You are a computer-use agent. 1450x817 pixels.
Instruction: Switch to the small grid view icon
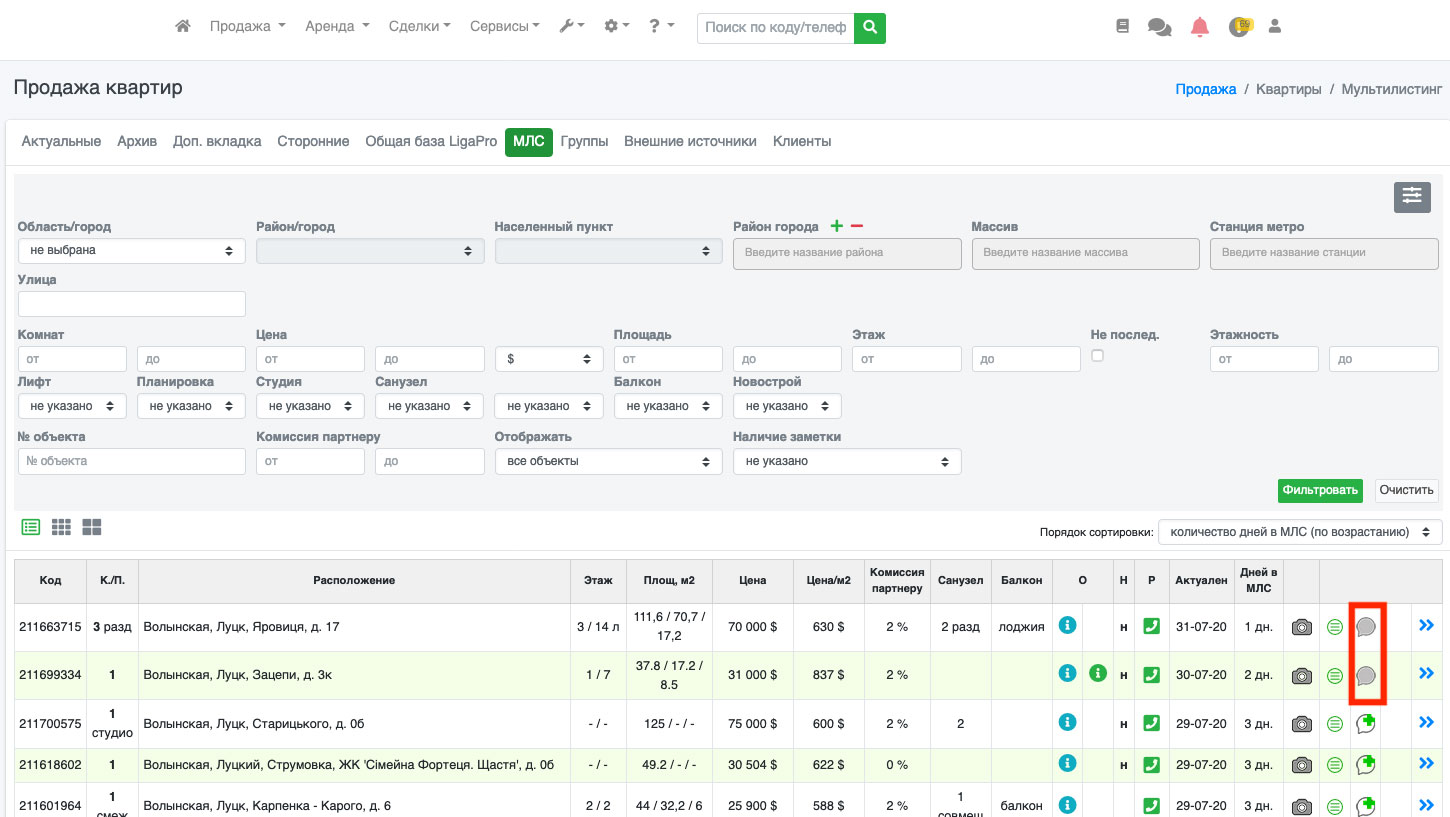coord(61,527)
